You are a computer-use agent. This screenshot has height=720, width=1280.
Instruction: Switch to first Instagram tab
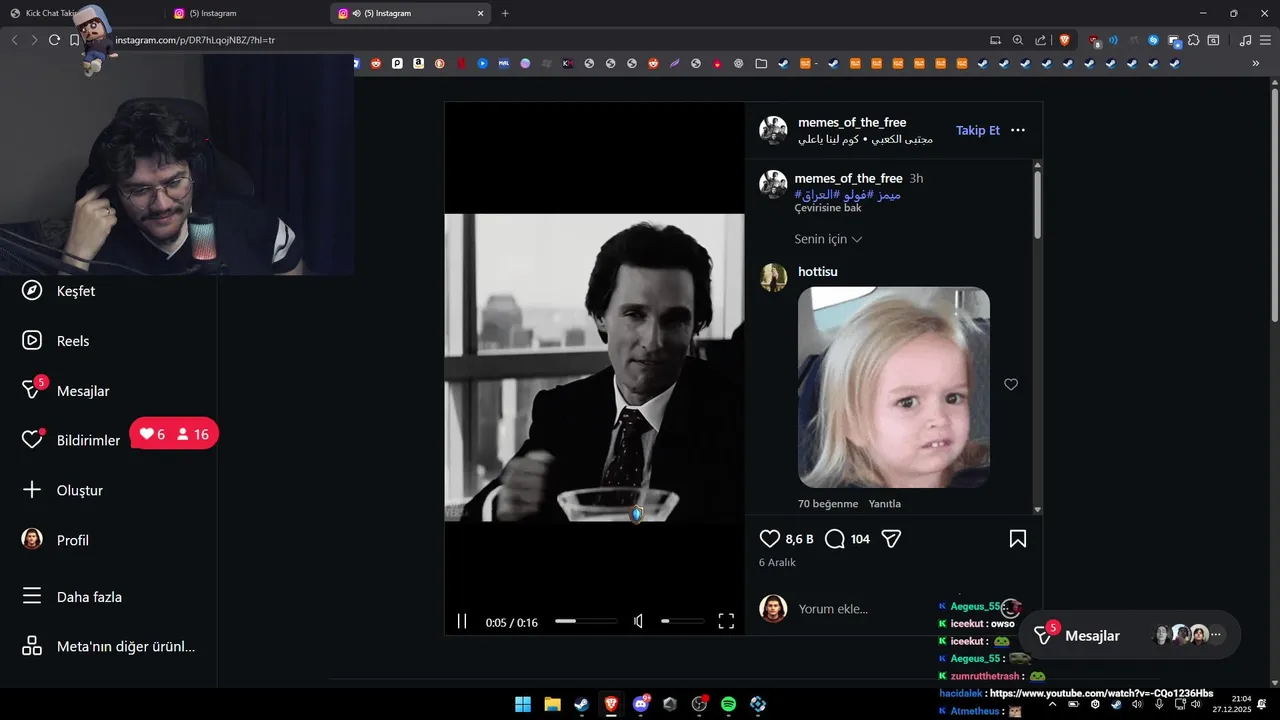pyautogui.click(x=246, y=13)
